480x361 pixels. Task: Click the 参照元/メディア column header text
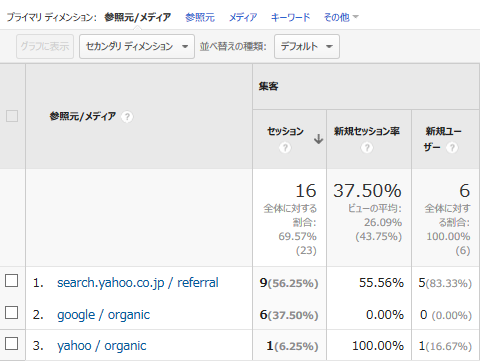click(x=83, y=116)
